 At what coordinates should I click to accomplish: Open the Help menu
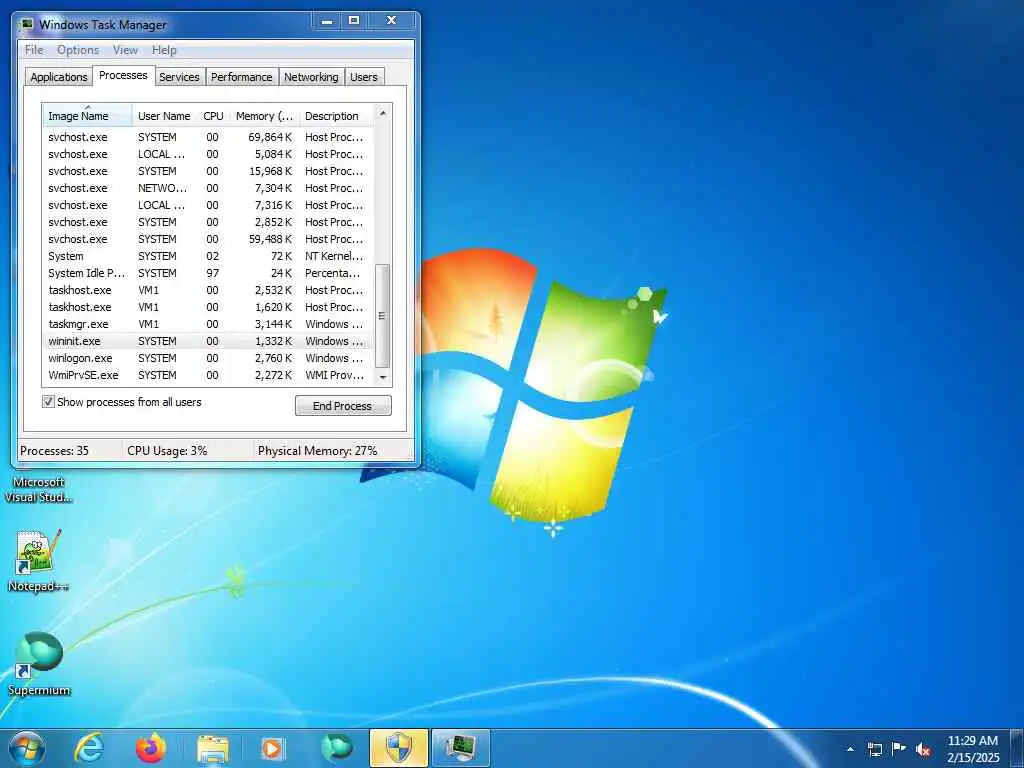(164, 50)
